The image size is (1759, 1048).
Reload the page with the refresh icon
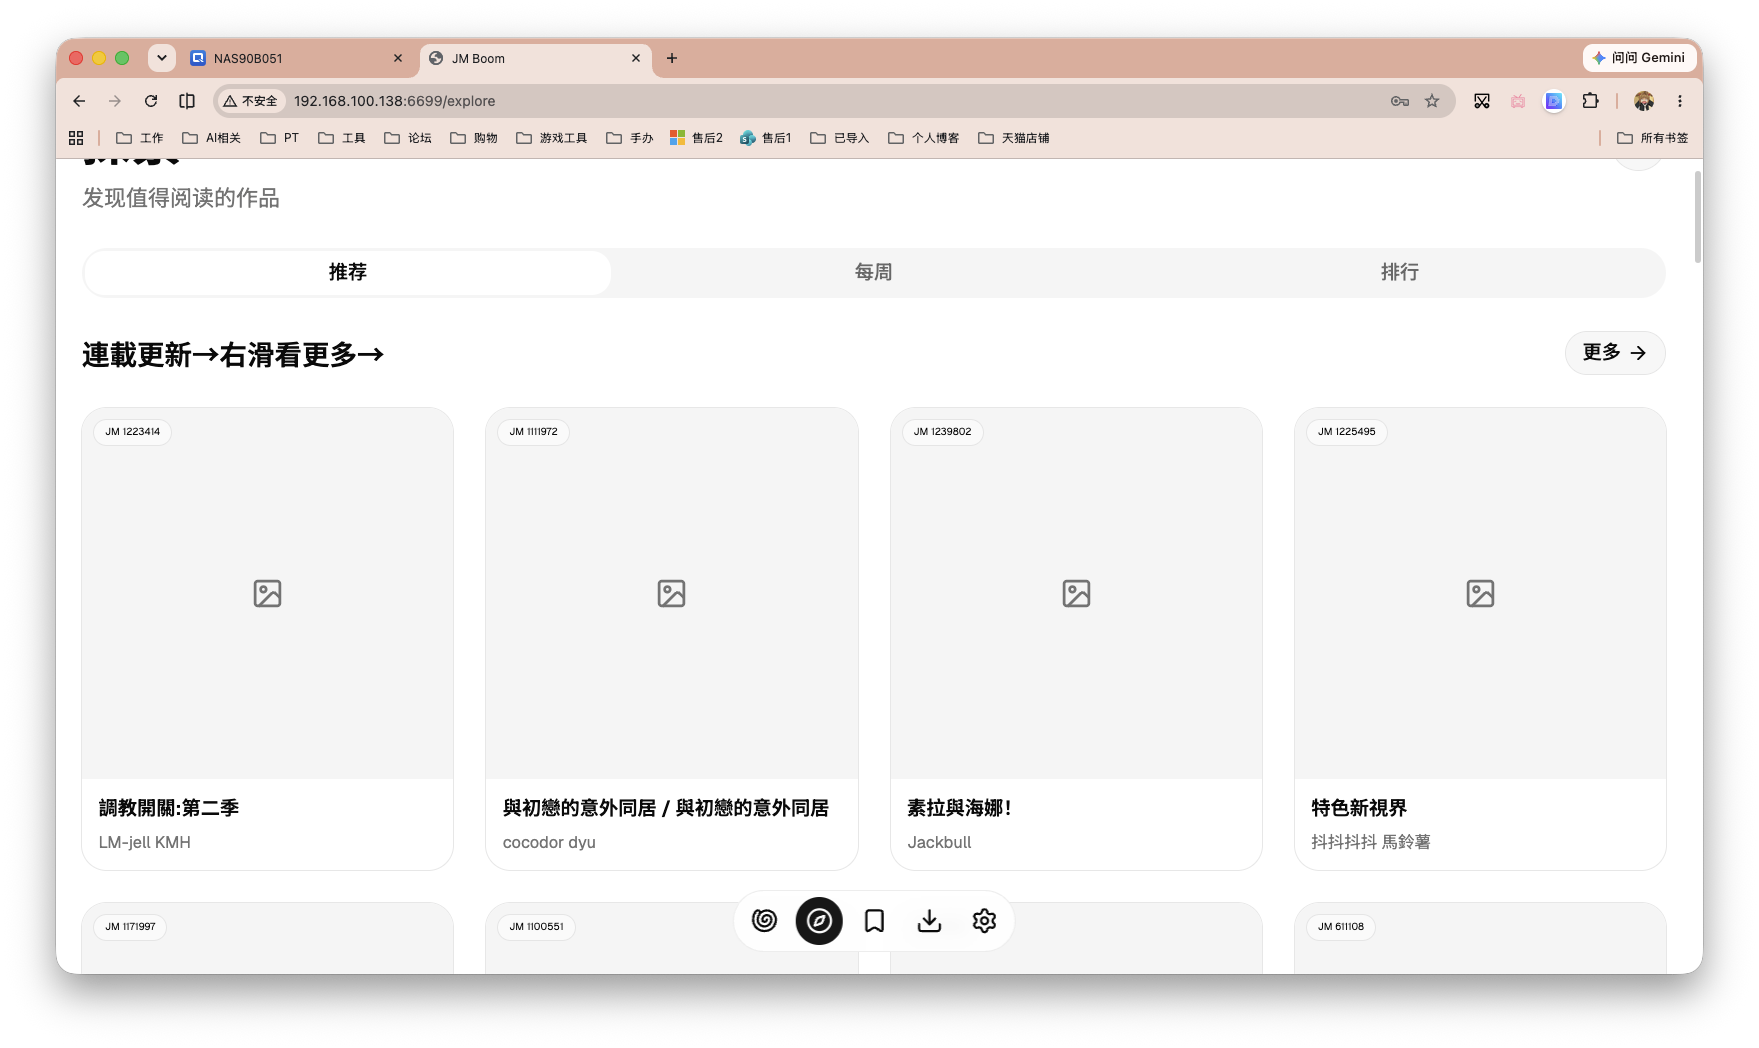pos(151,101)
